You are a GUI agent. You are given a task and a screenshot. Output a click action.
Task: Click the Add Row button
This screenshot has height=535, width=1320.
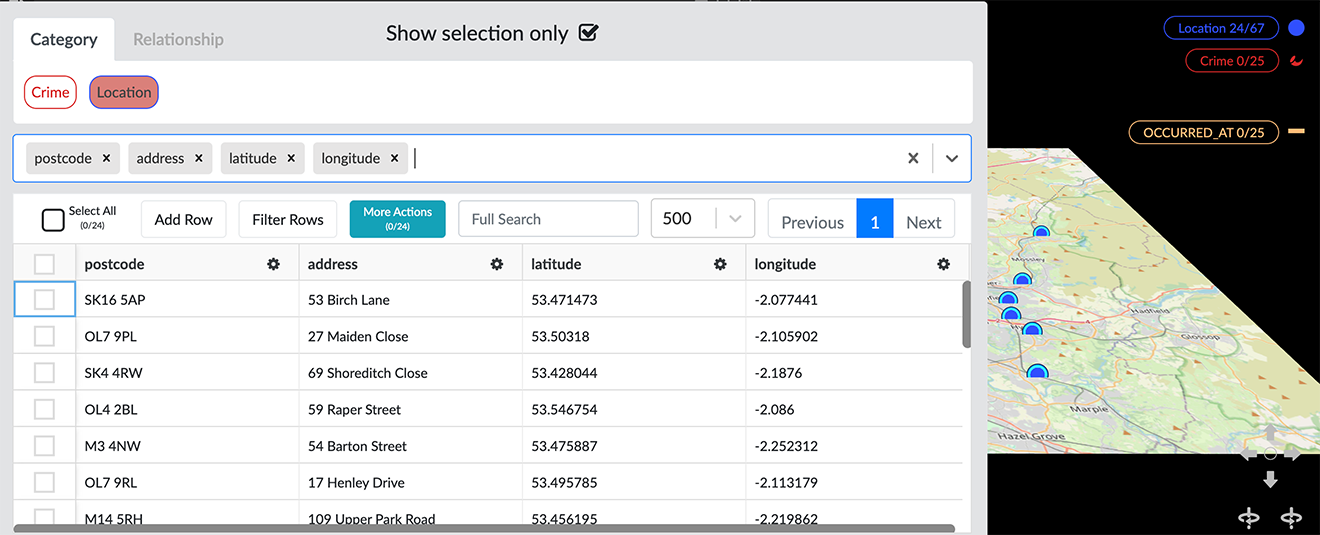click(x=184, y=219)
